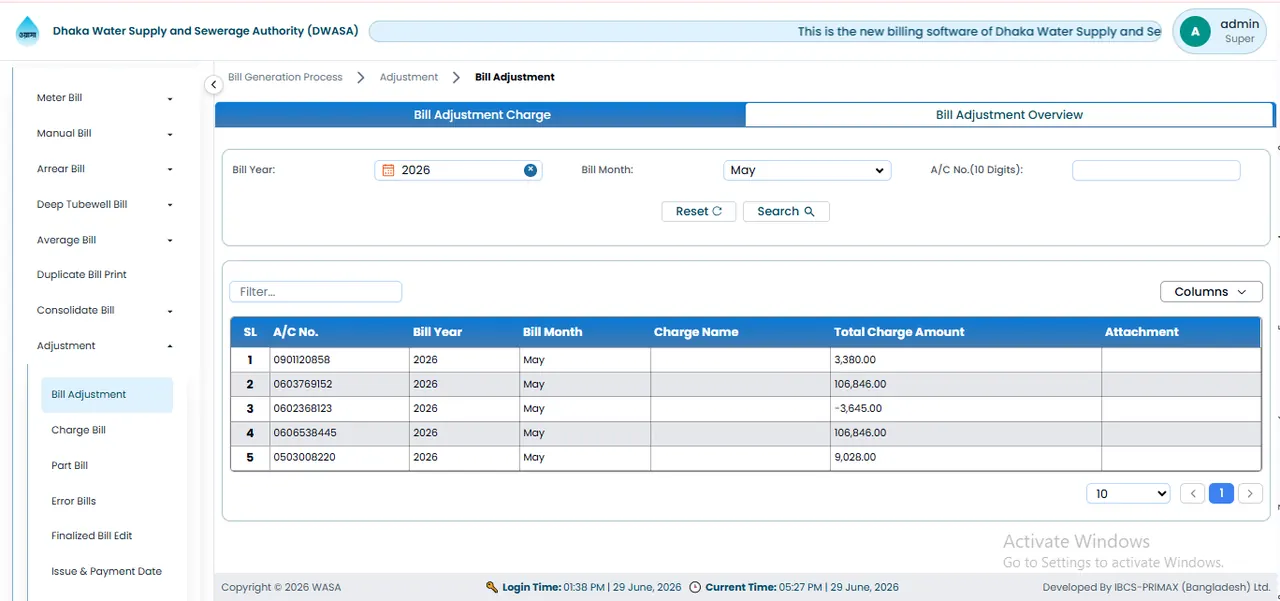Open Charge Bill submenu item
The height and width of the screenshot is (601, 1280).
[x=79, y=430]
